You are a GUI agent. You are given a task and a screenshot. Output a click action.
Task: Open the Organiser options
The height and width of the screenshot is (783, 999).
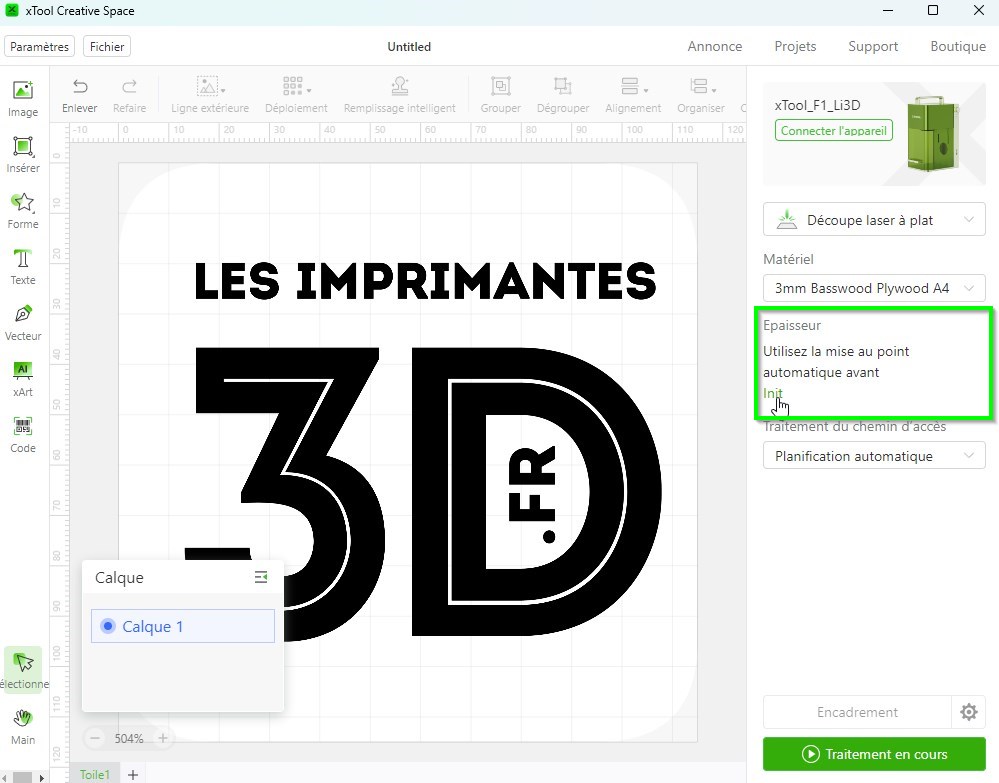[701, 96]
